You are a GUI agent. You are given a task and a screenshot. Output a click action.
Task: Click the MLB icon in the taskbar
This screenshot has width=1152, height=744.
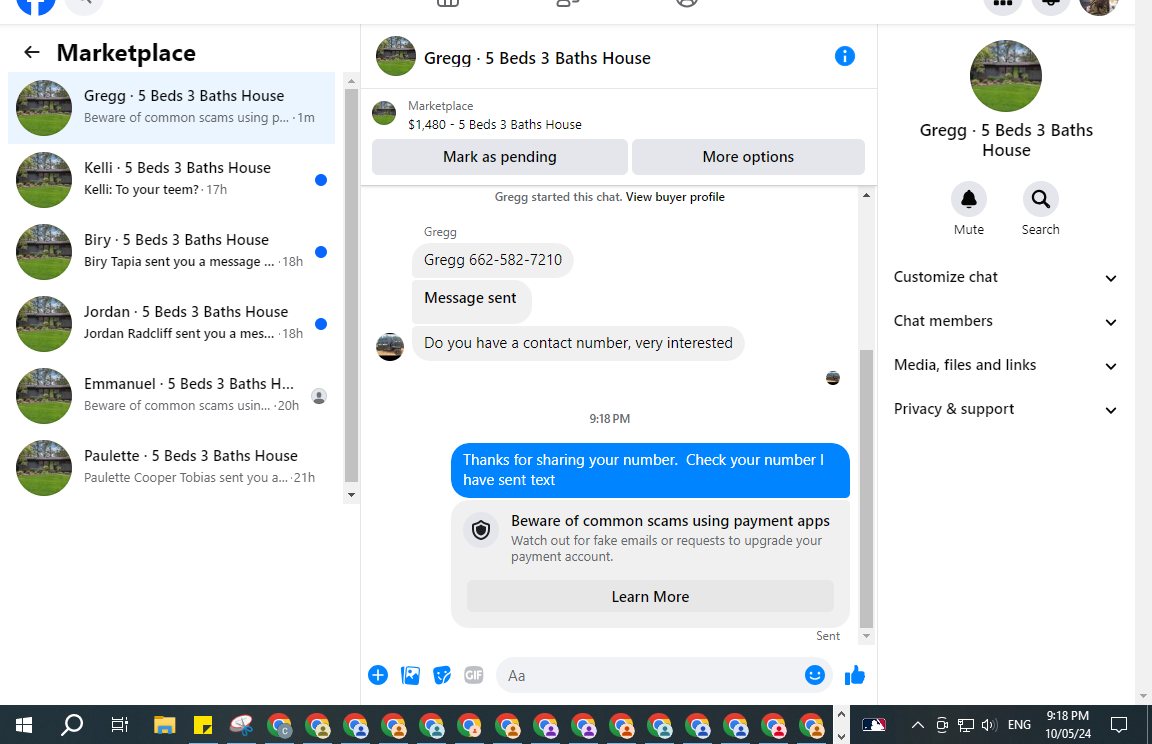[874, 726]
